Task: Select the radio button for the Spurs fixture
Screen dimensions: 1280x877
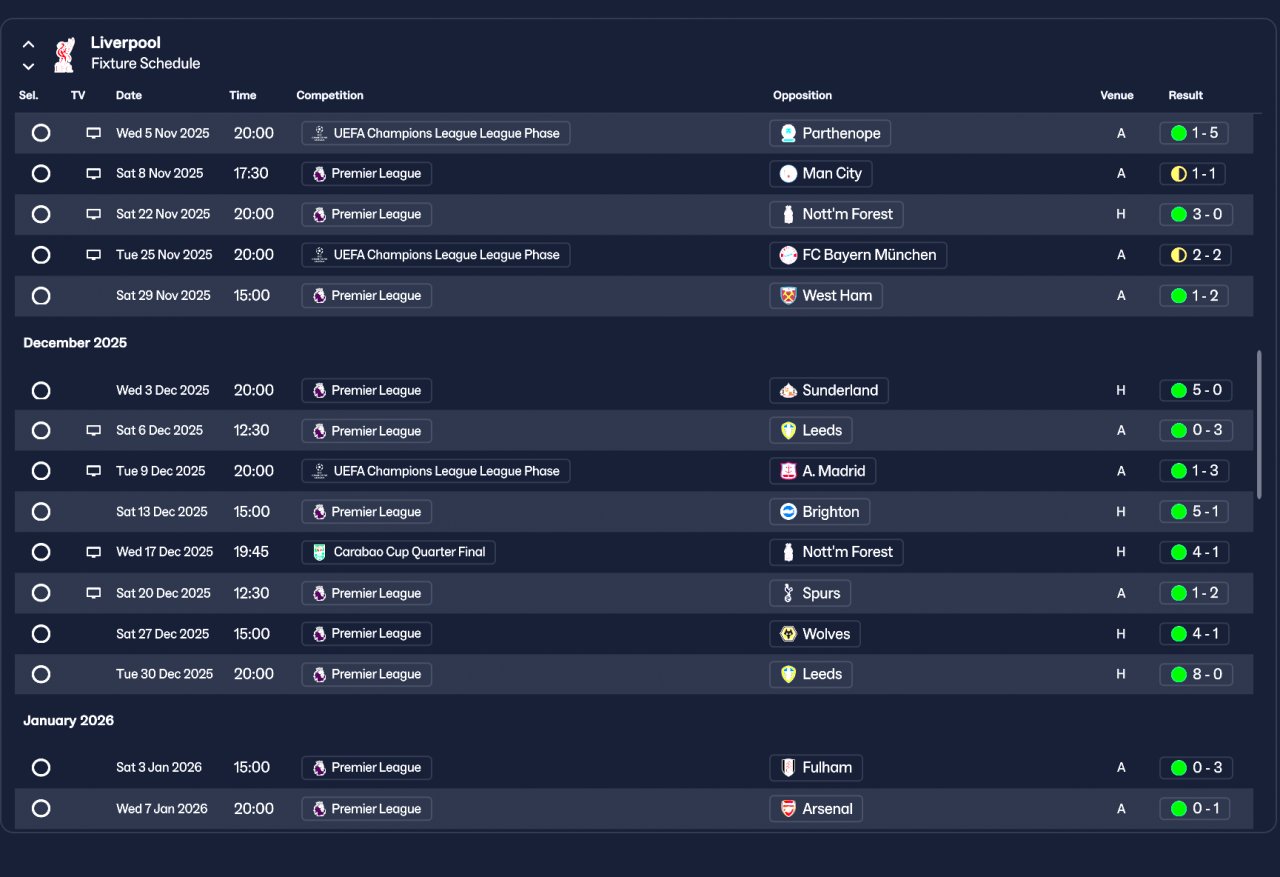Action: point(41,593)
